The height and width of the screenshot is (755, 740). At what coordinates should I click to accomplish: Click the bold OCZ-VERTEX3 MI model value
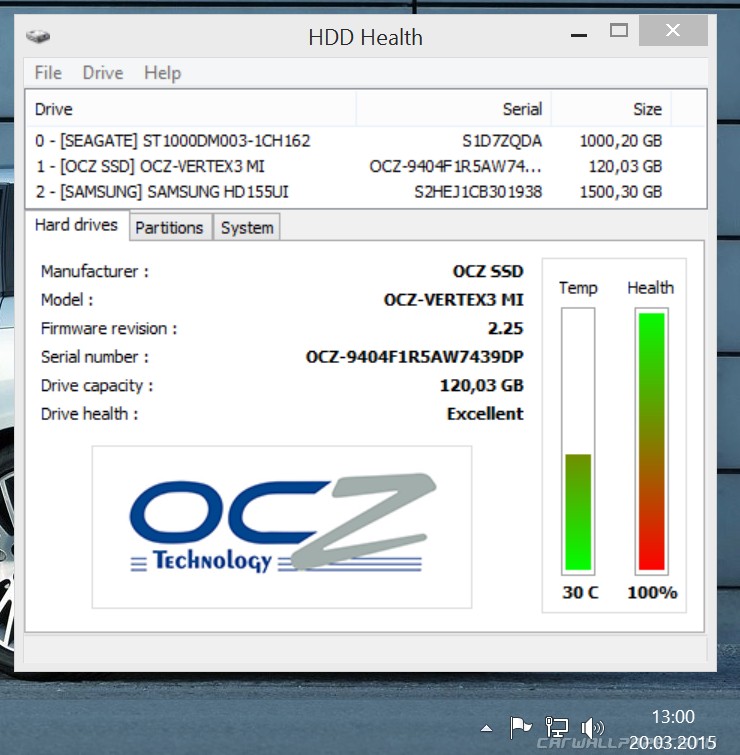pos(453,299)
